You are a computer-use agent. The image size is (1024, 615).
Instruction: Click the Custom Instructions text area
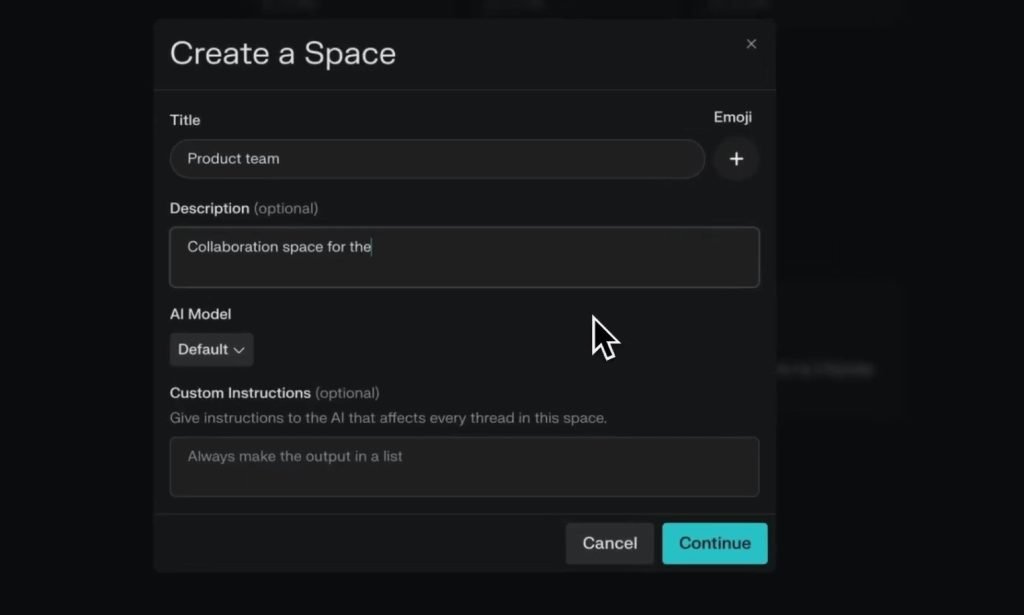tap(464, 466)
